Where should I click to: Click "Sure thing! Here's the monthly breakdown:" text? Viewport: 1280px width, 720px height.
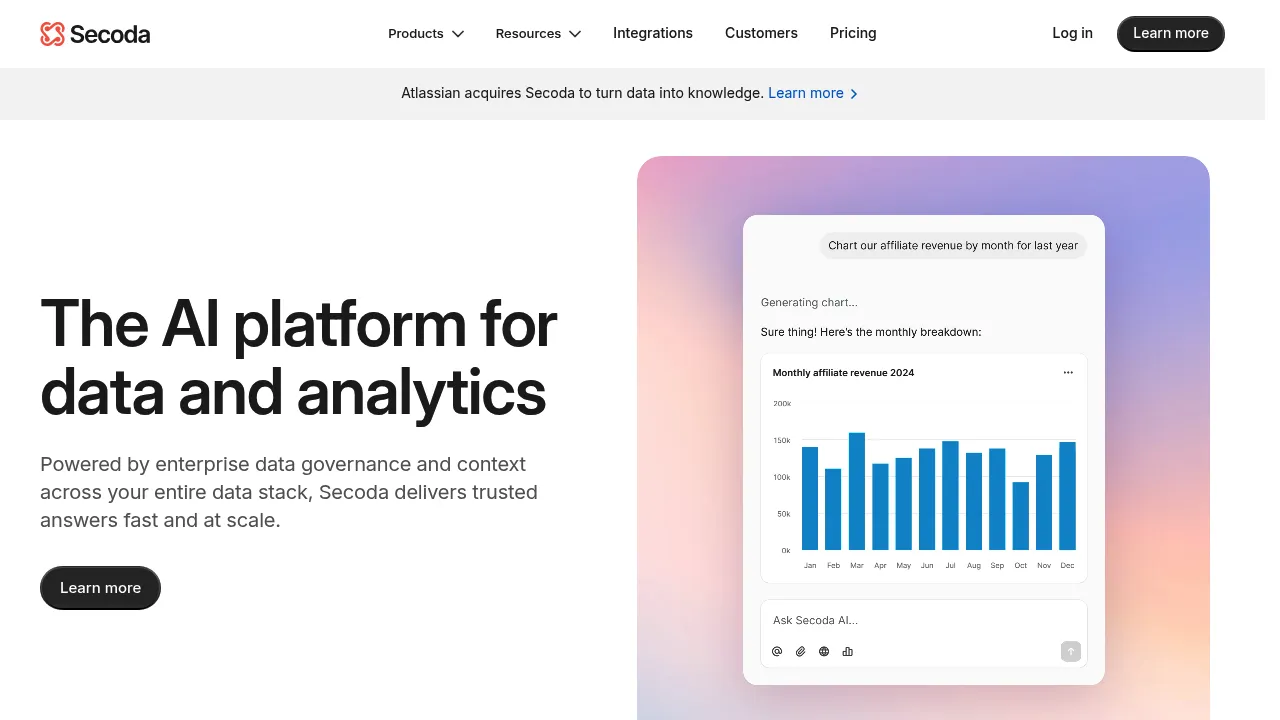871,332
